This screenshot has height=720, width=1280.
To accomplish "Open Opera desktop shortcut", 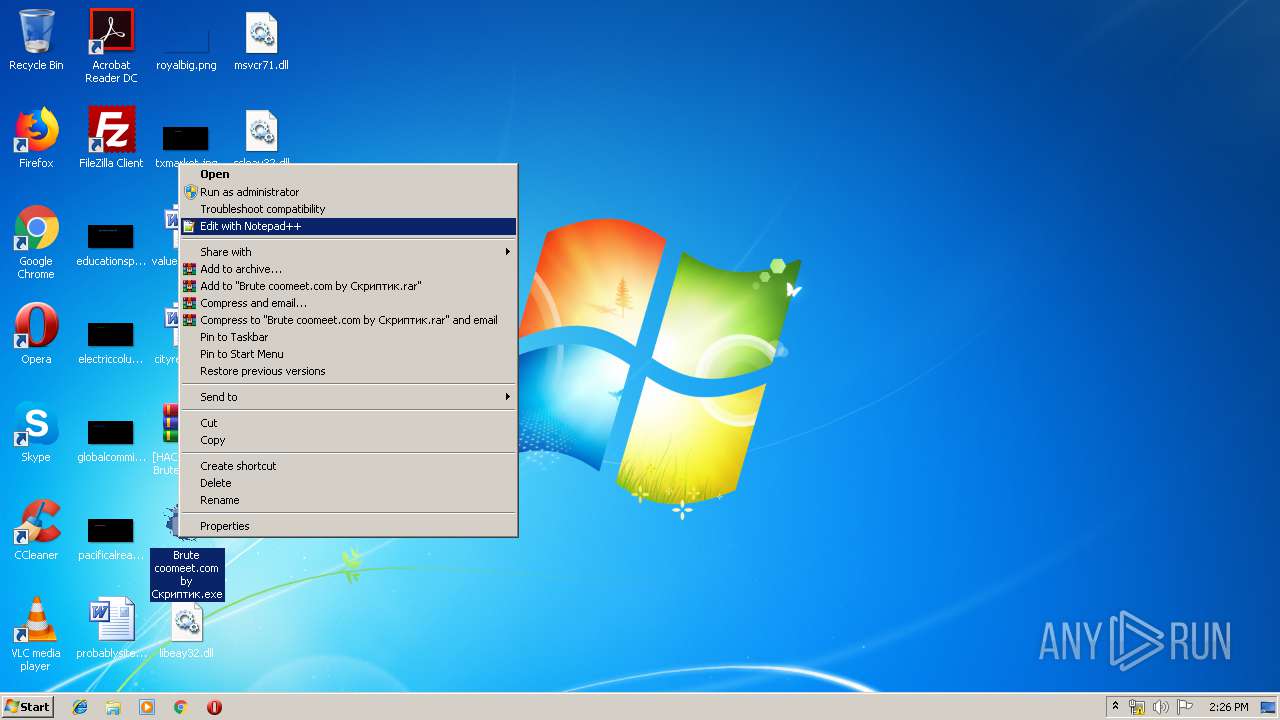I will click(36, 334).
